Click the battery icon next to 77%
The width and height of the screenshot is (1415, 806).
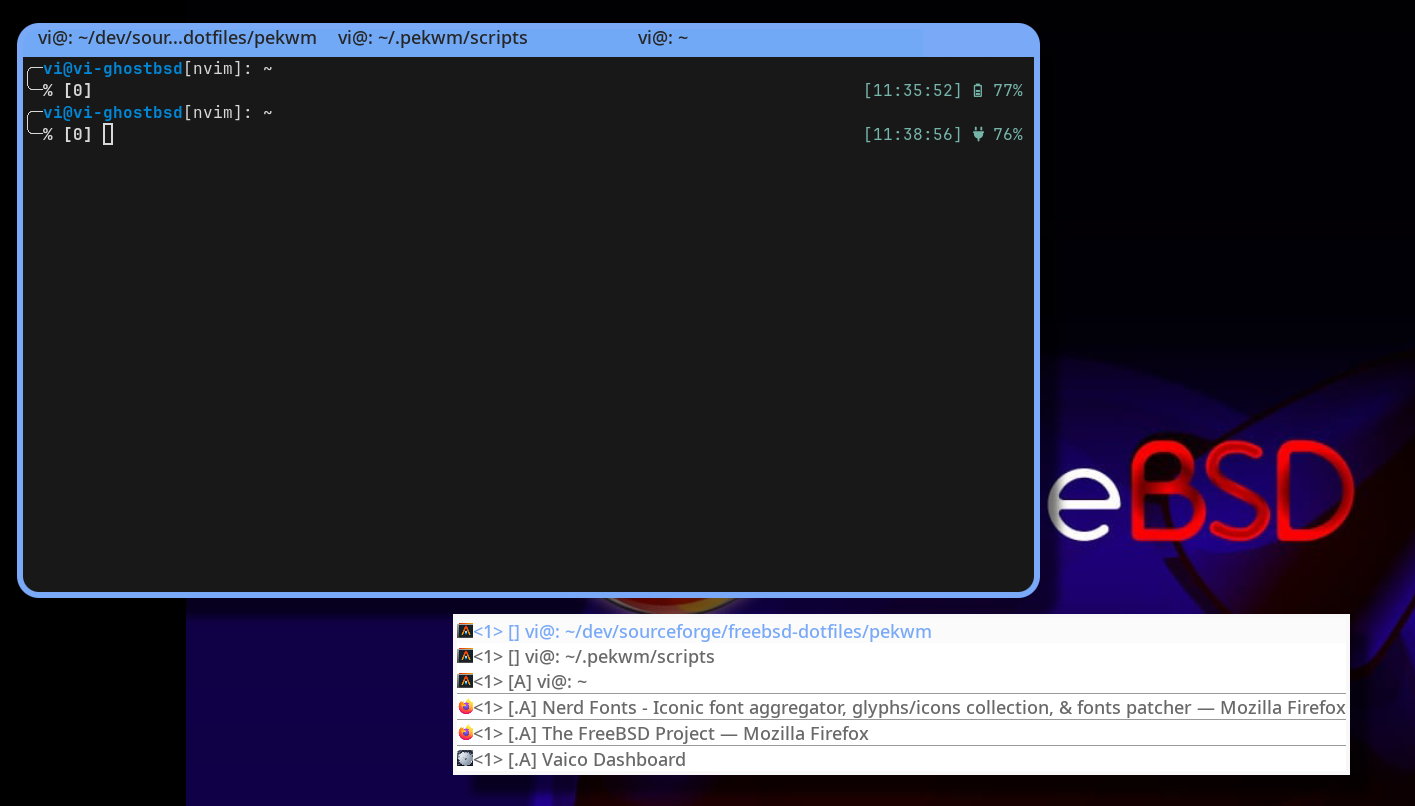pos(978,91)
